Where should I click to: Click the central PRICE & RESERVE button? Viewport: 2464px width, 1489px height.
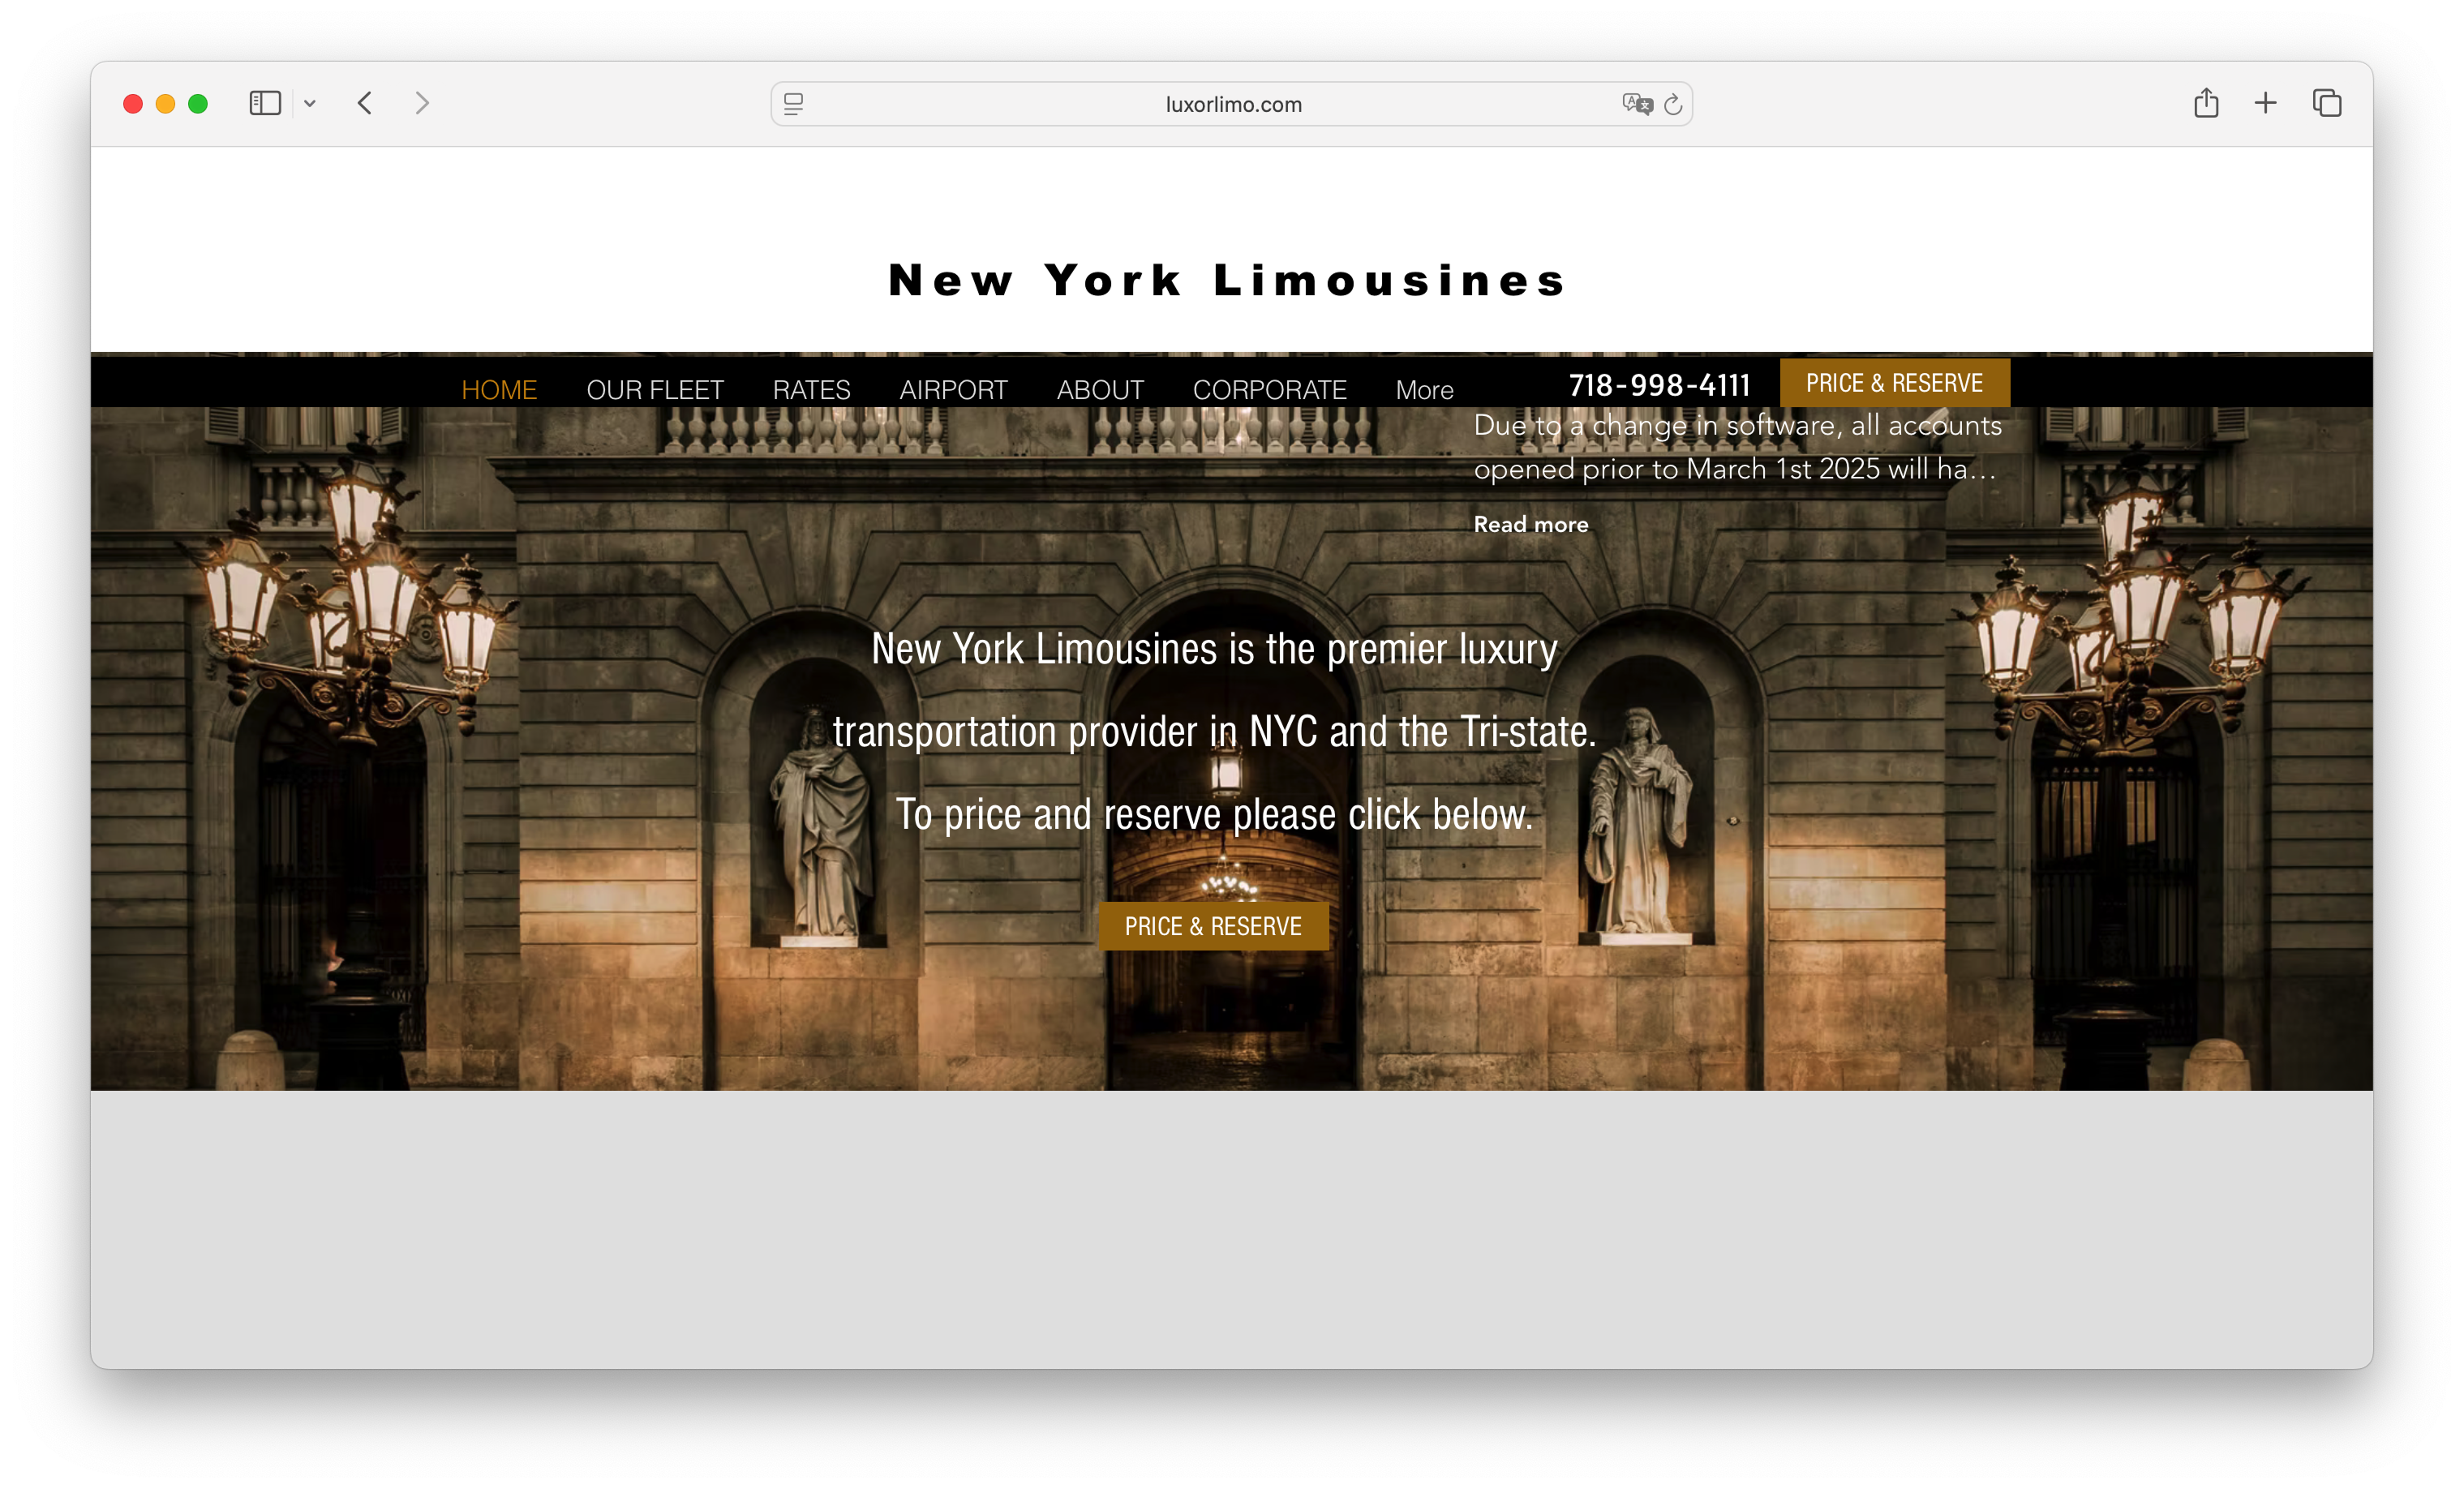tap(1212, 926)
